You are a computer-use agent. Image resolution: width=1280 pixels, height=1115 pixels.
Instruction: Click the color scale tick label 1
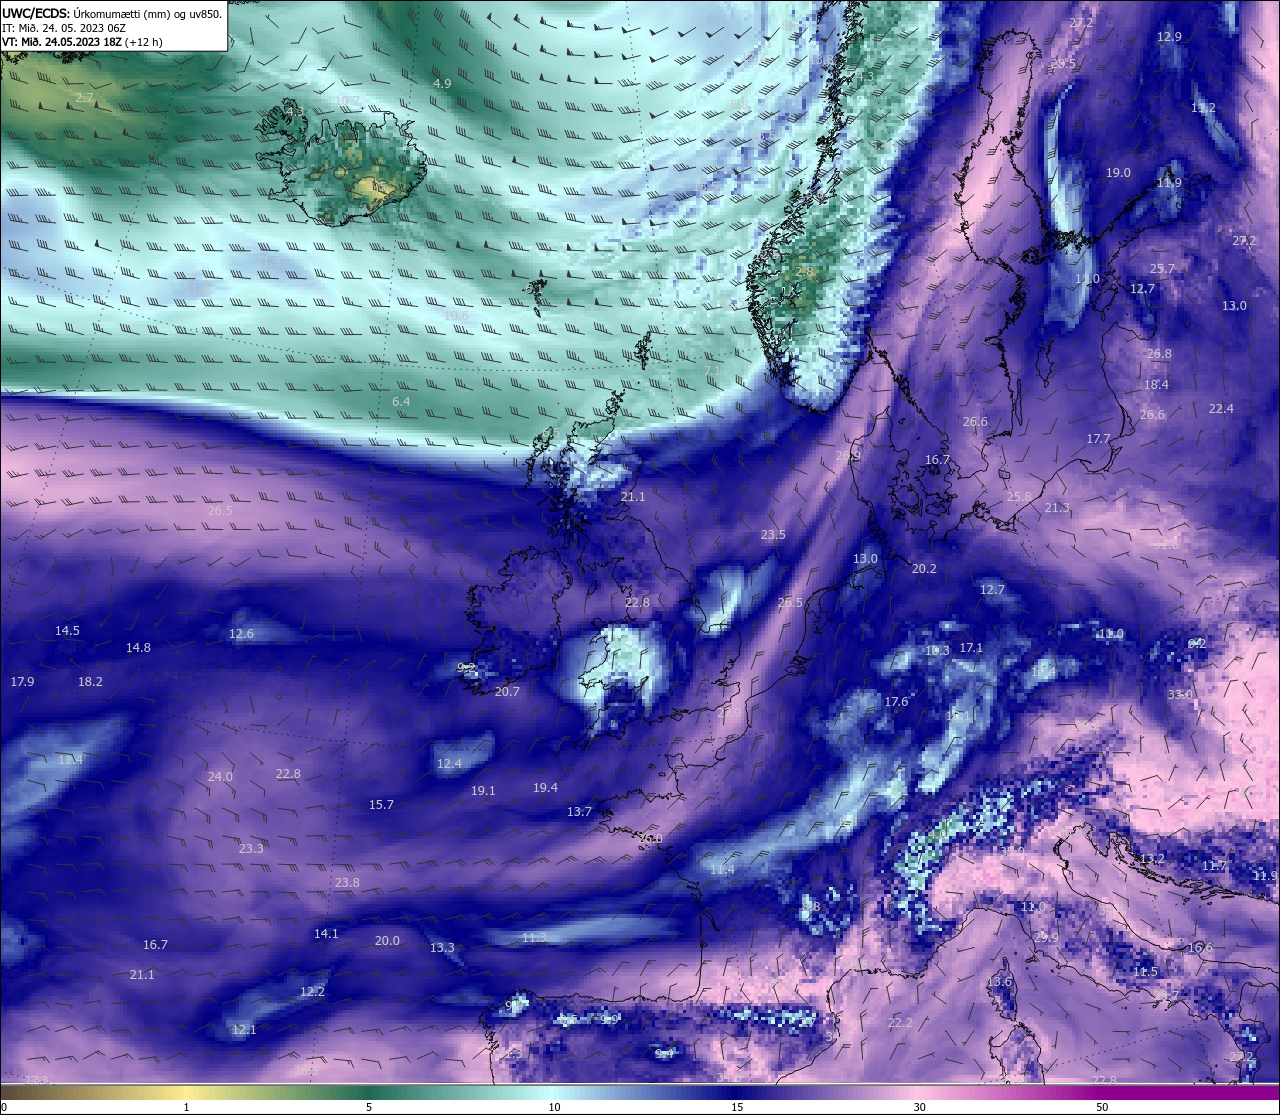tap(186, 1107)
